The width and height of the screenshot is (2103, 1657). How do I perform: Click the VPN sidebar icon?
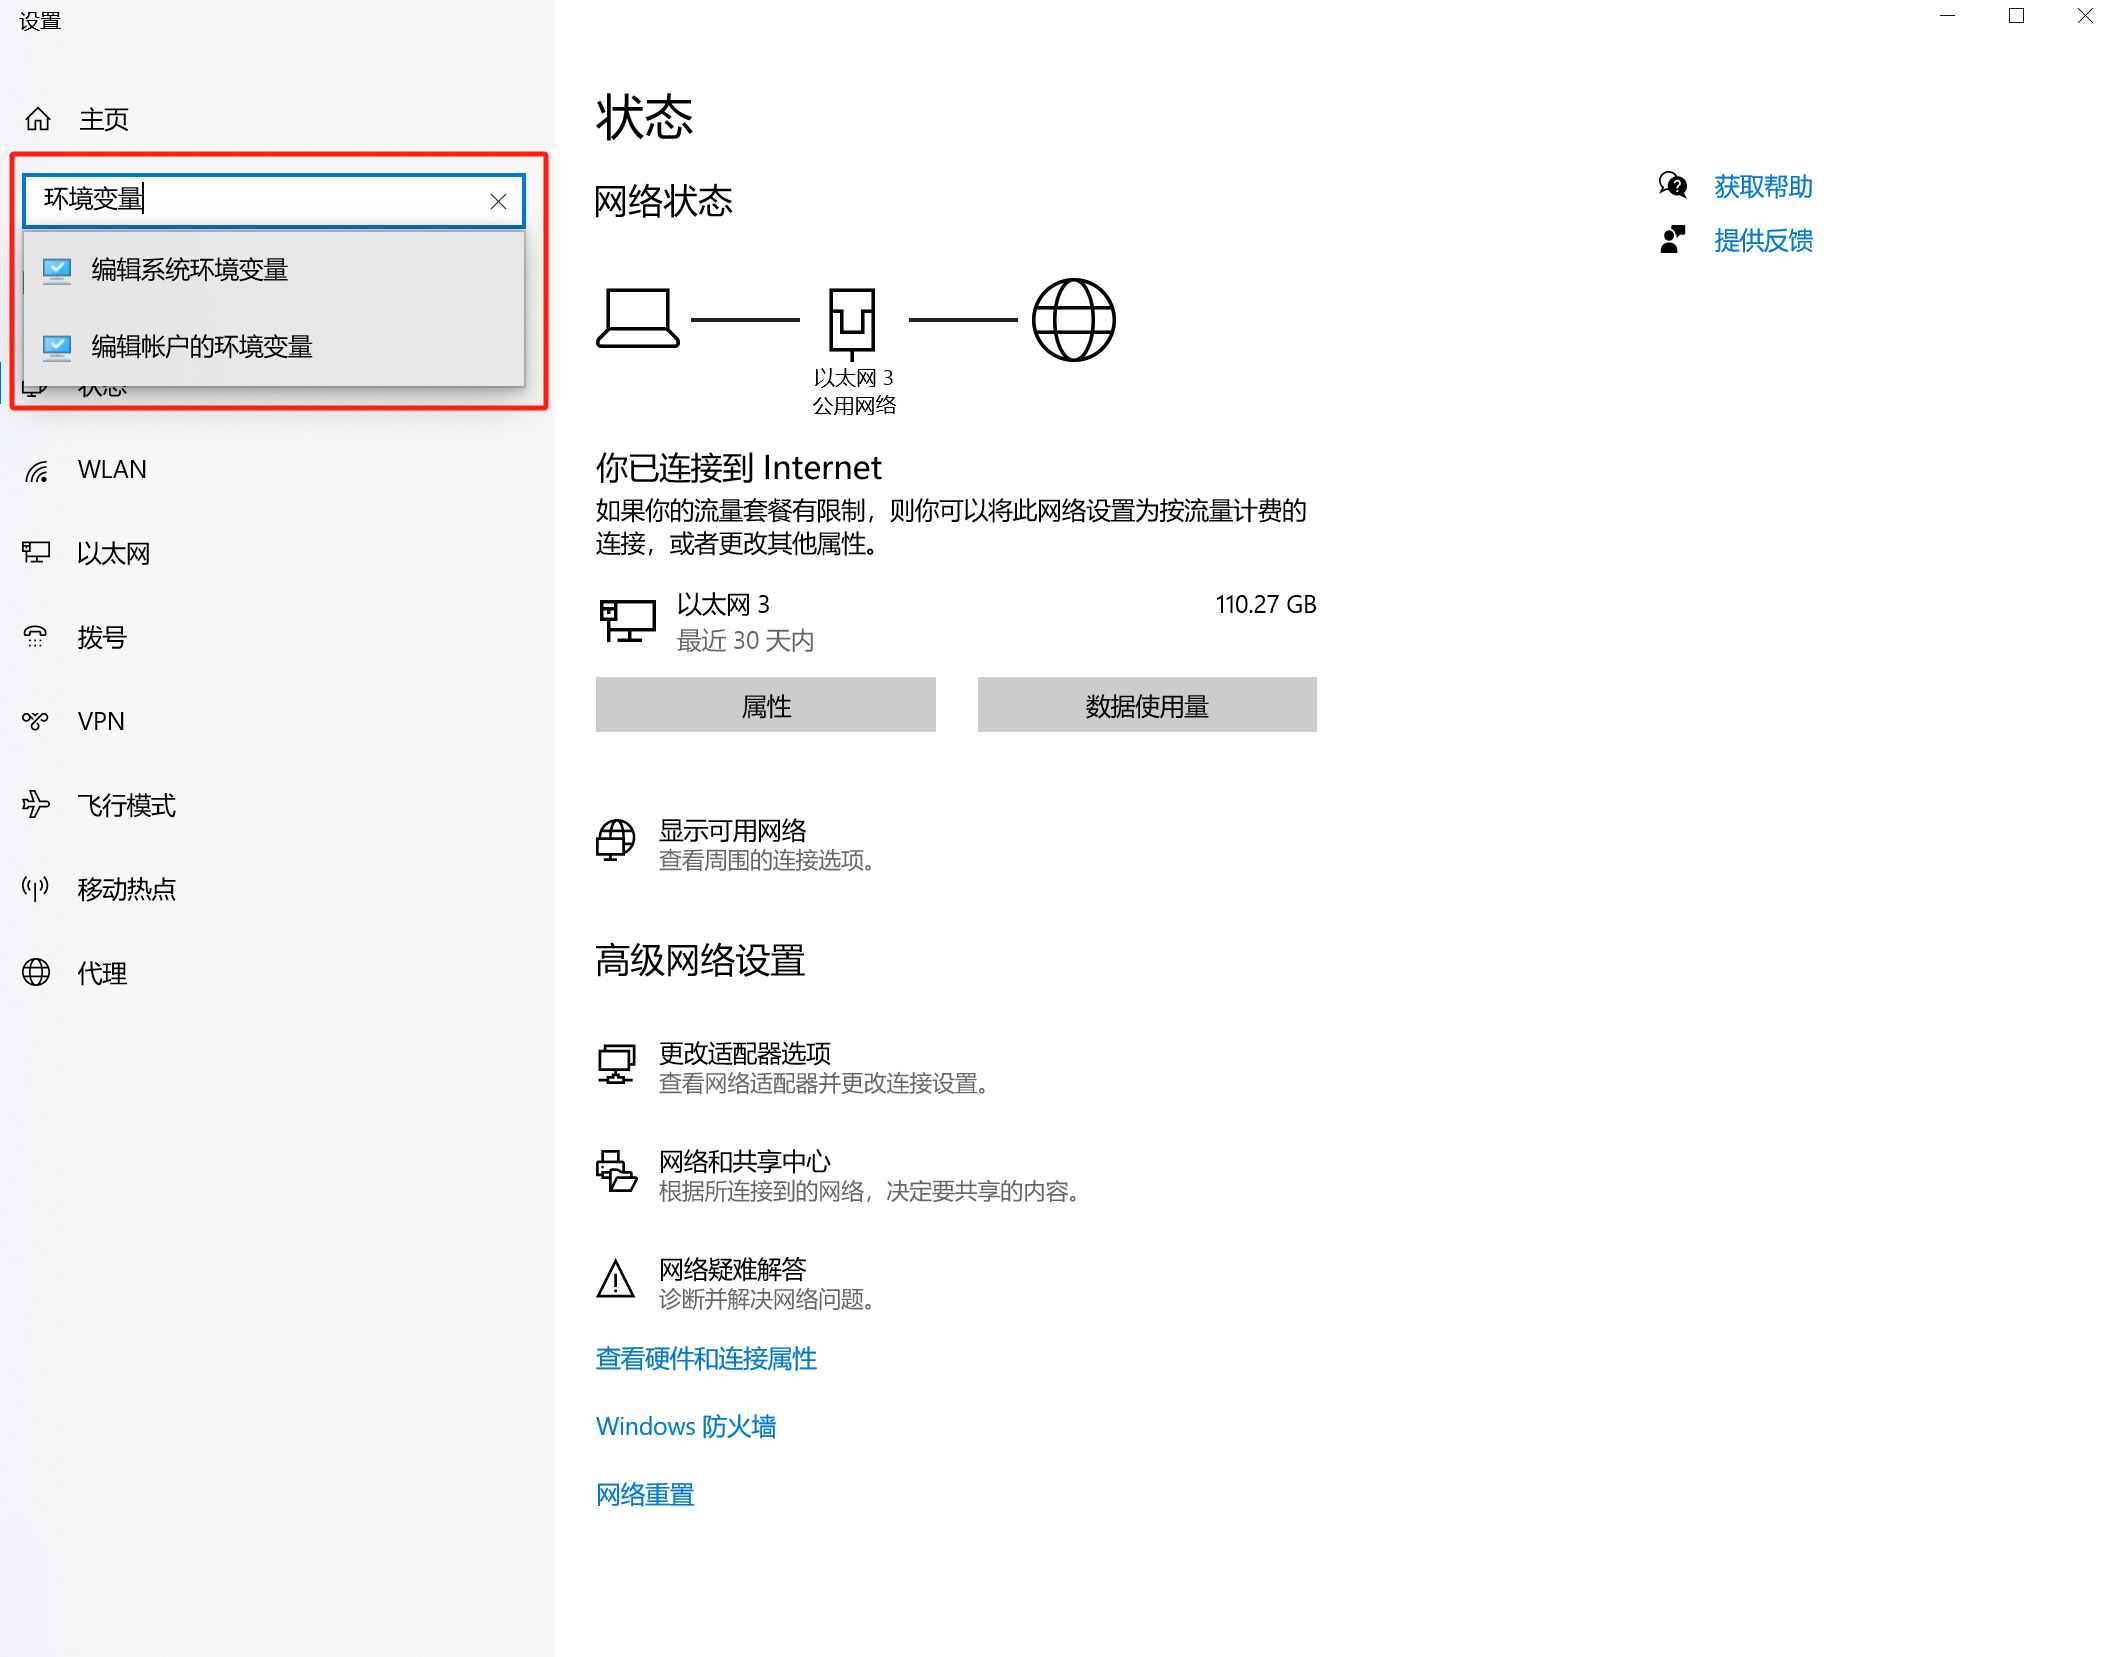click(37, 721)
